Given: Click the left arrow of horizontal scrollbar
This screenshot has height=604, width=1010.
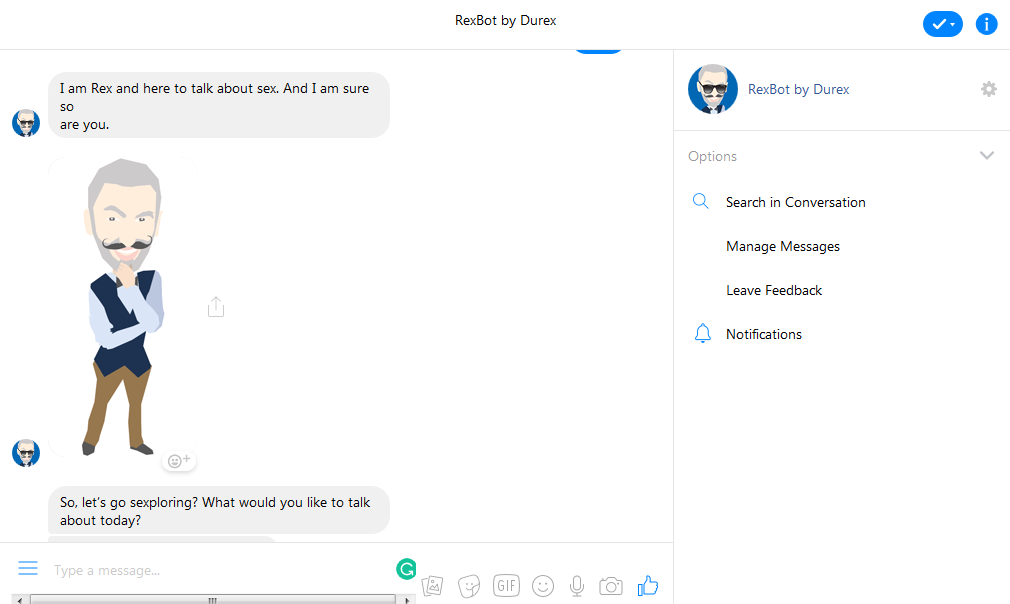Looking at the screenshot, I should pos(21,600).
